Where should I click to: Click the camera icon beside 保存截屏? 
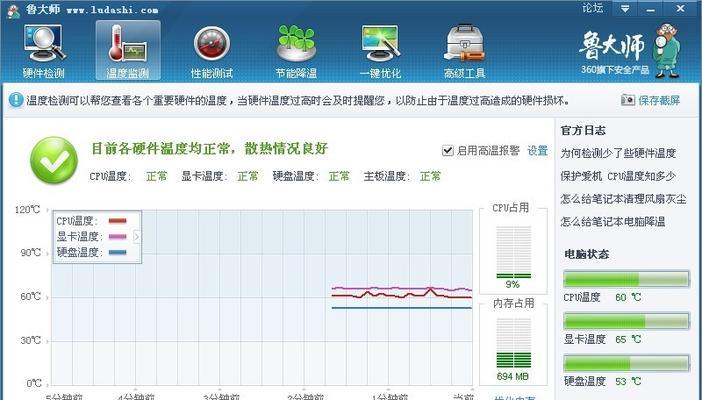coord(628,99)
